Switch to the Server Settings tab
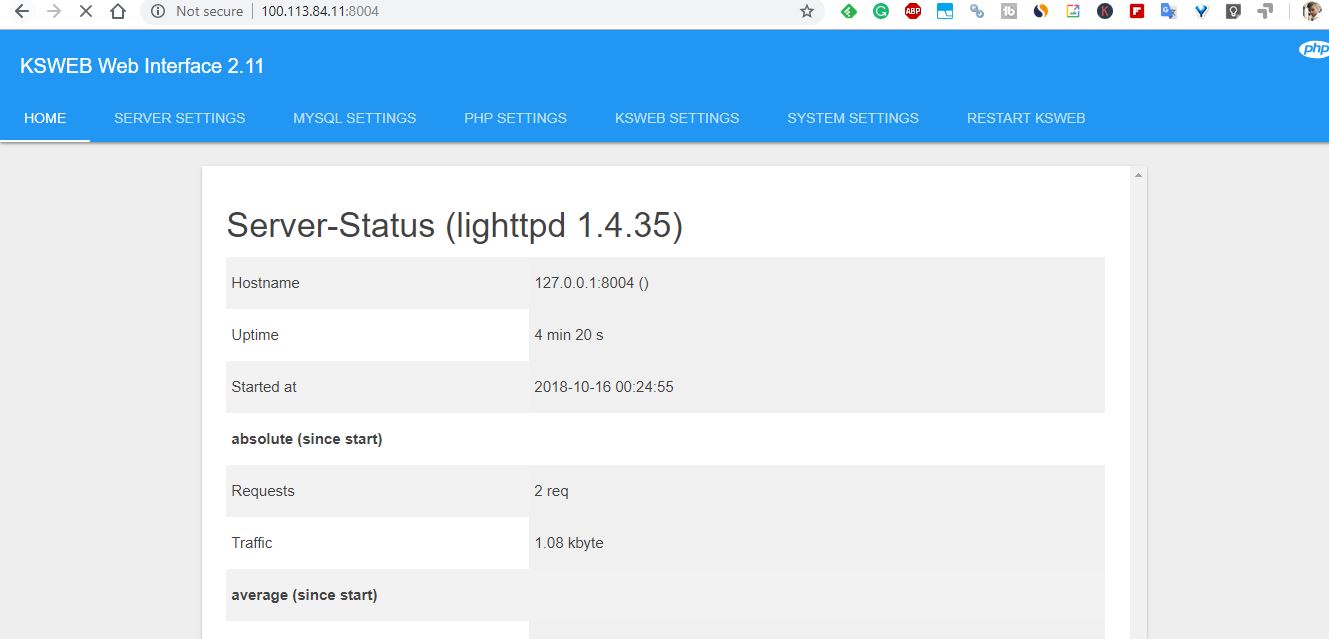This screenshot has height=639, width=1329. [x=179, y=118]
